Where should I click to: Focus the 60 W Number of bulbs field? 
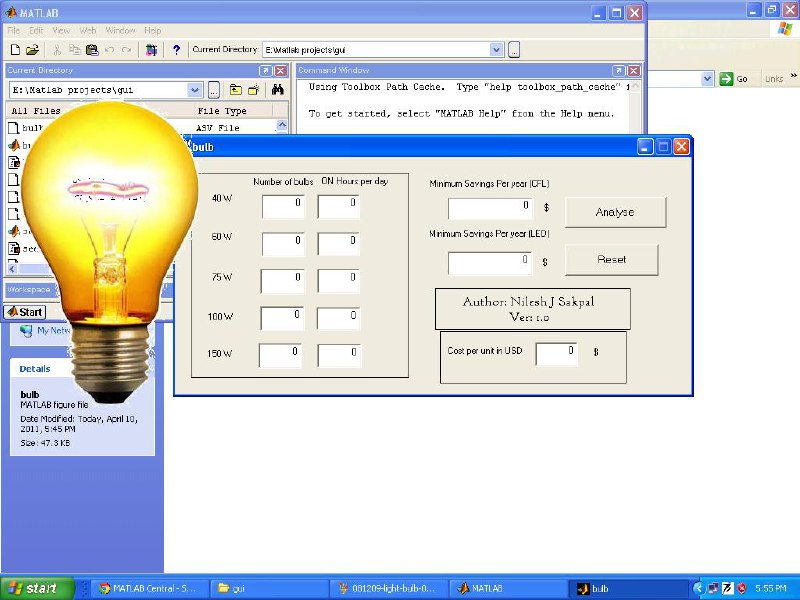[283, 244]
